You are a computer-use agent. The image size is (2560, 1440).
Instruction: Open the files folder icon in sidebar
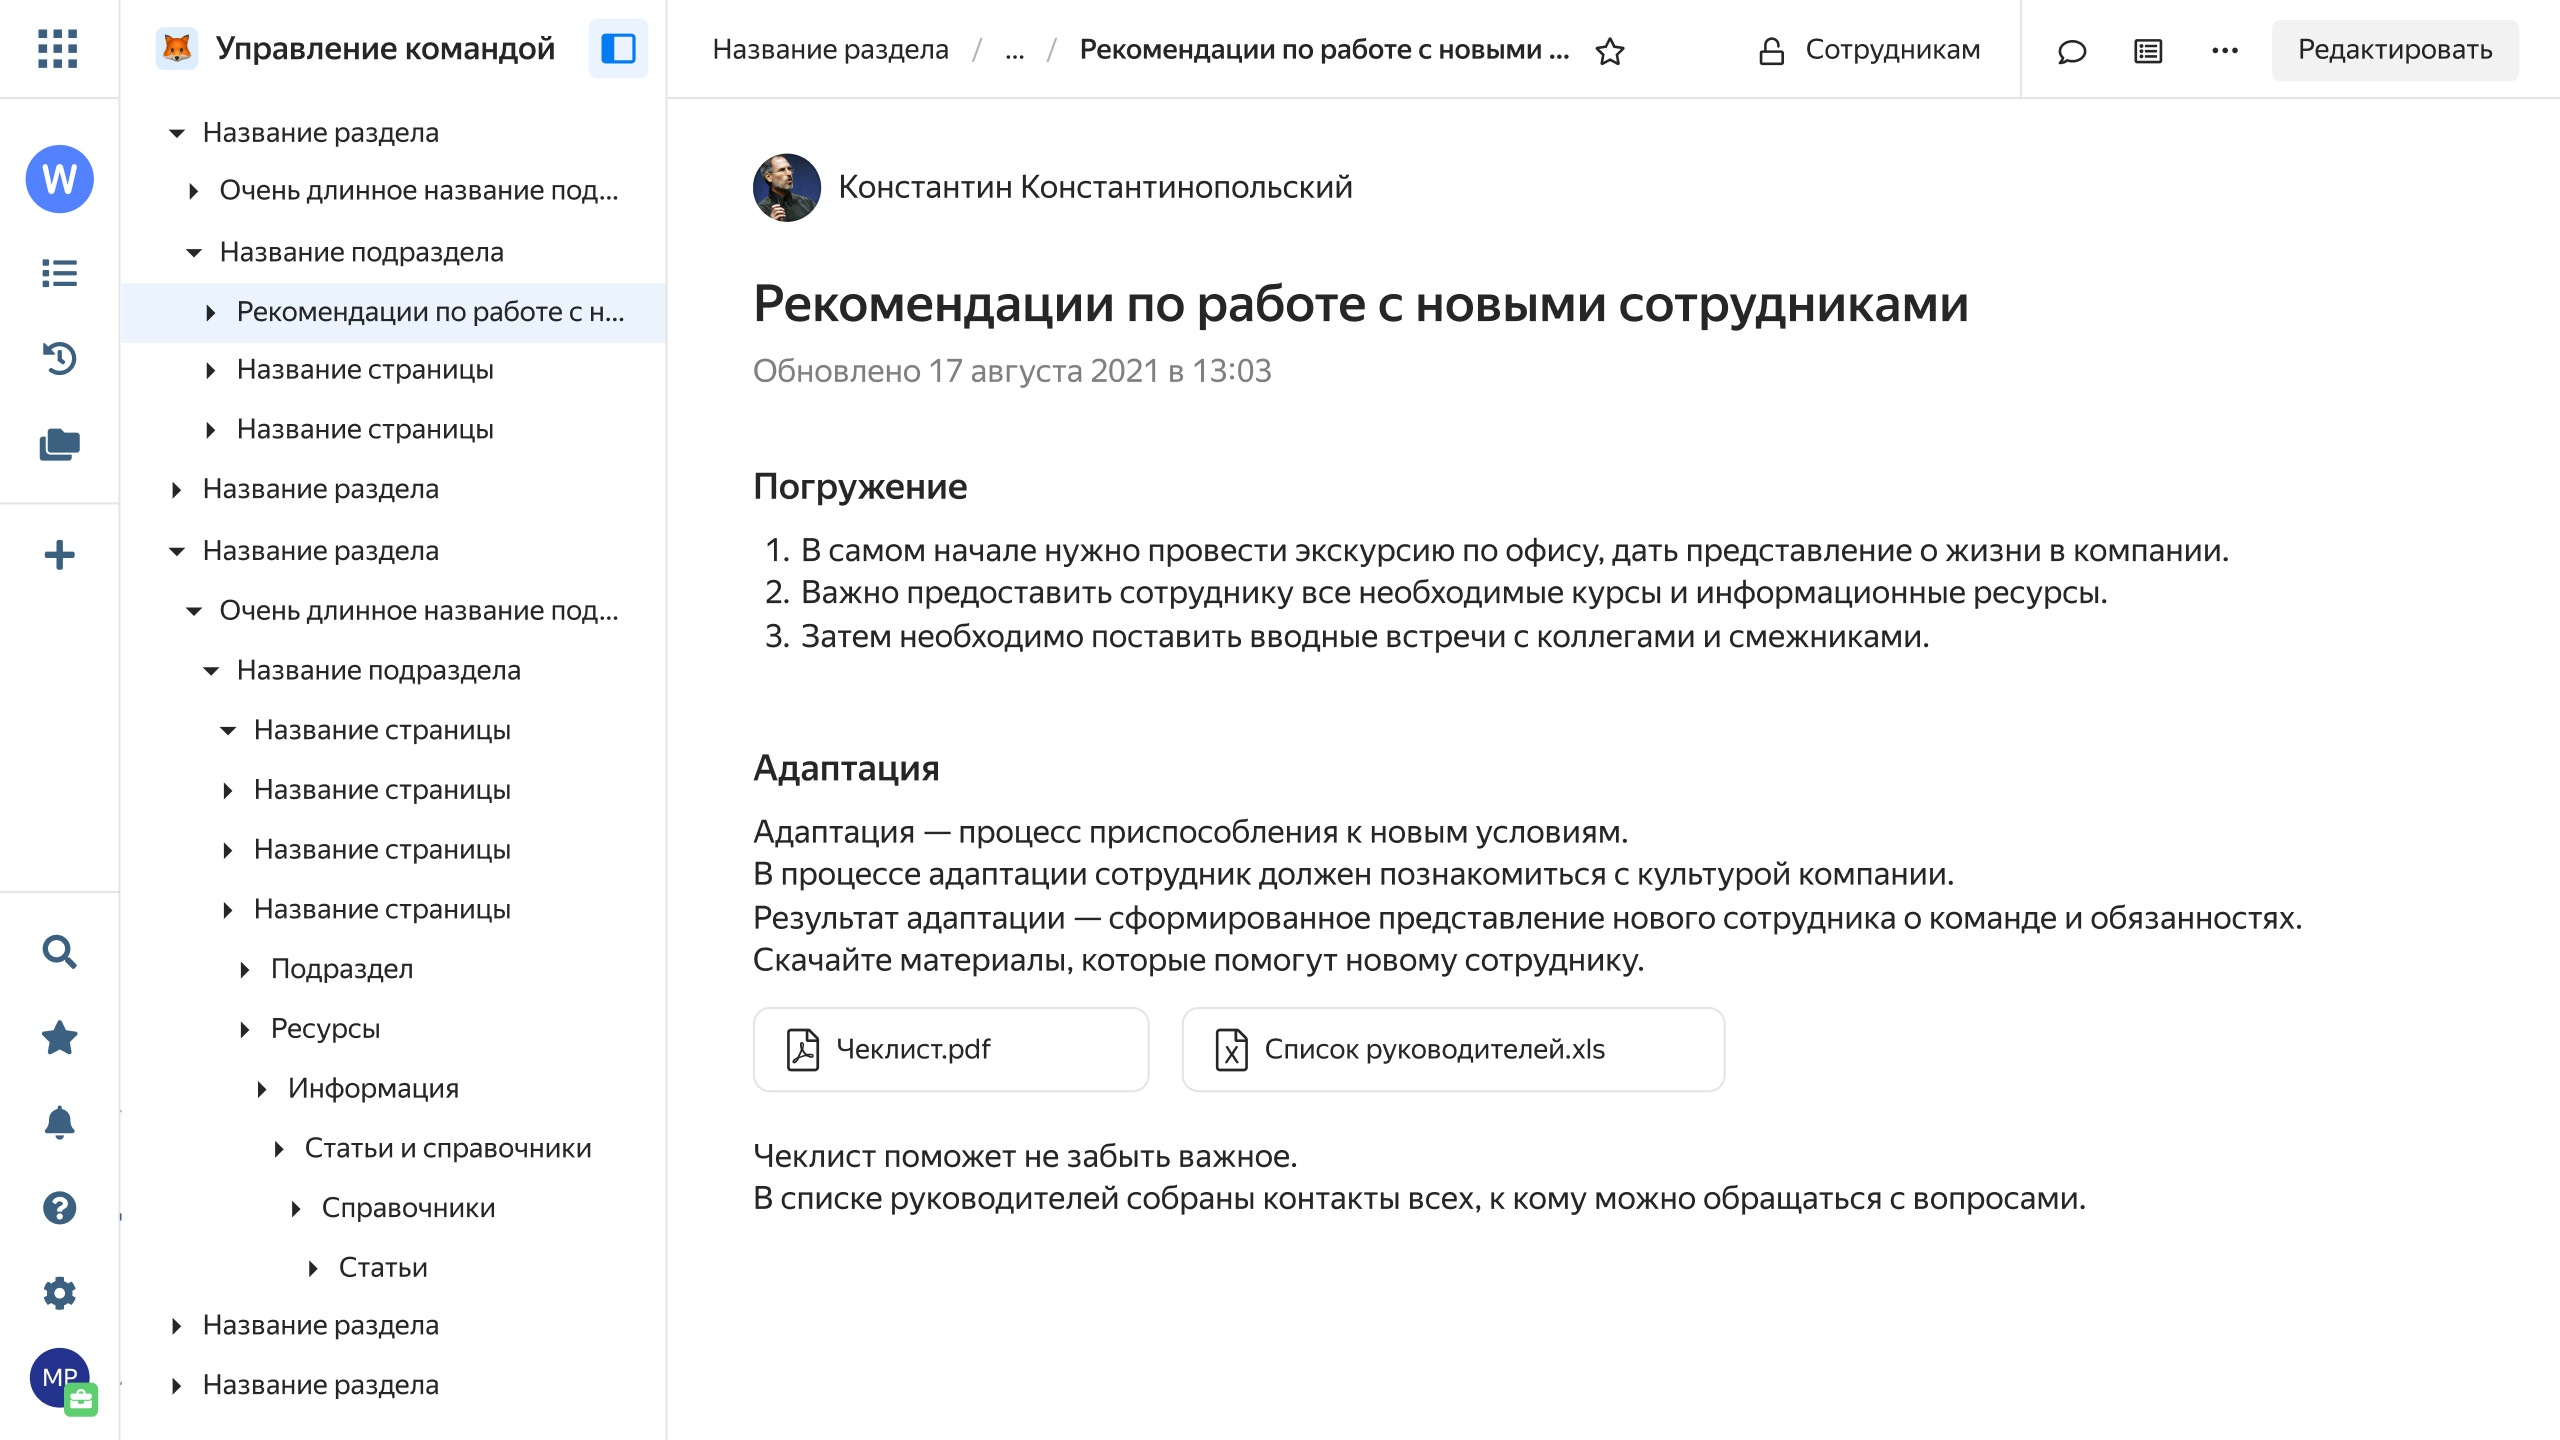click(59, 444)
